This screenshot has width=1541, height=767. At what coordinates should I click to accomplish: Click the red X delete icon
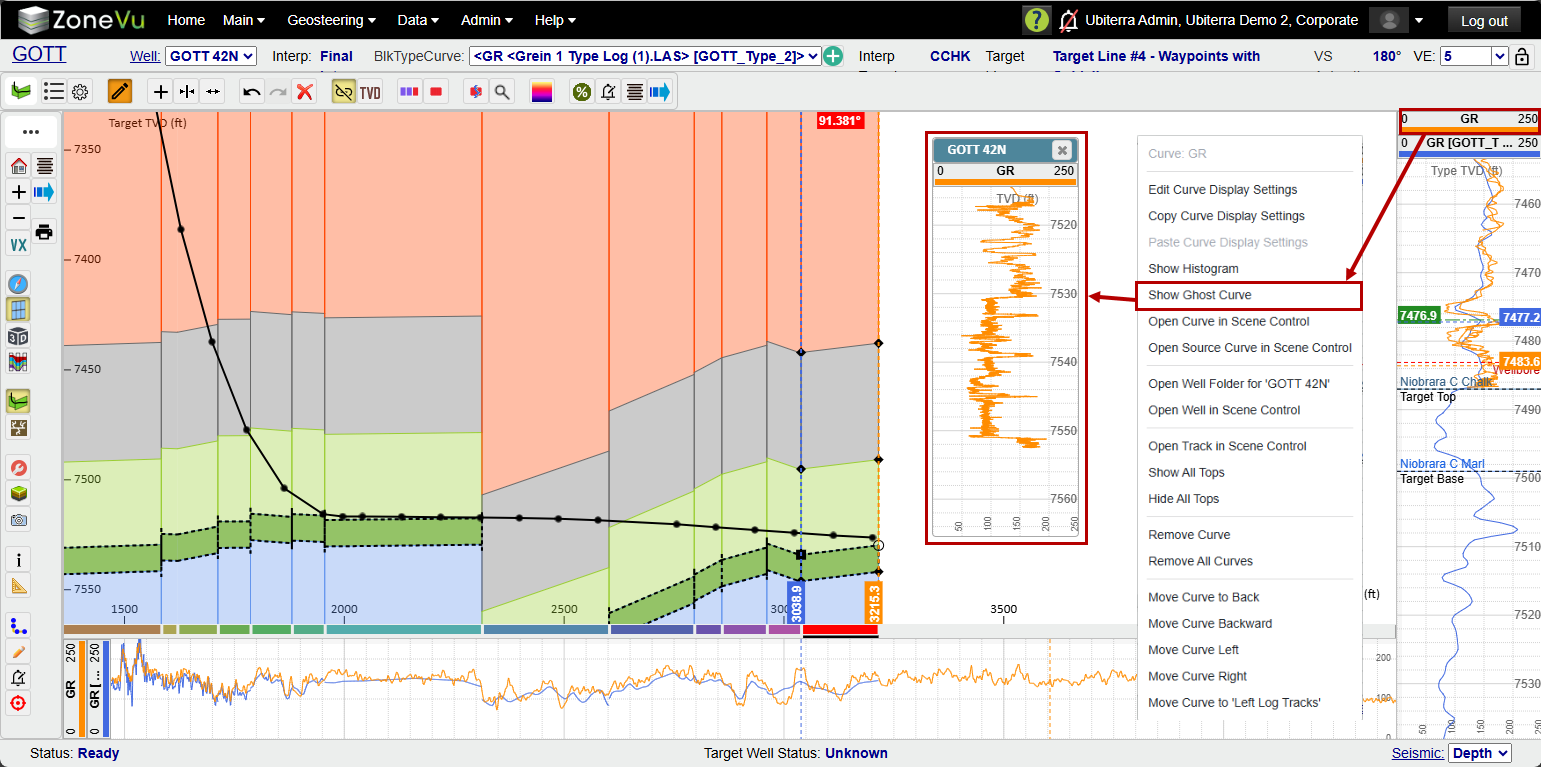coord(305,92)
